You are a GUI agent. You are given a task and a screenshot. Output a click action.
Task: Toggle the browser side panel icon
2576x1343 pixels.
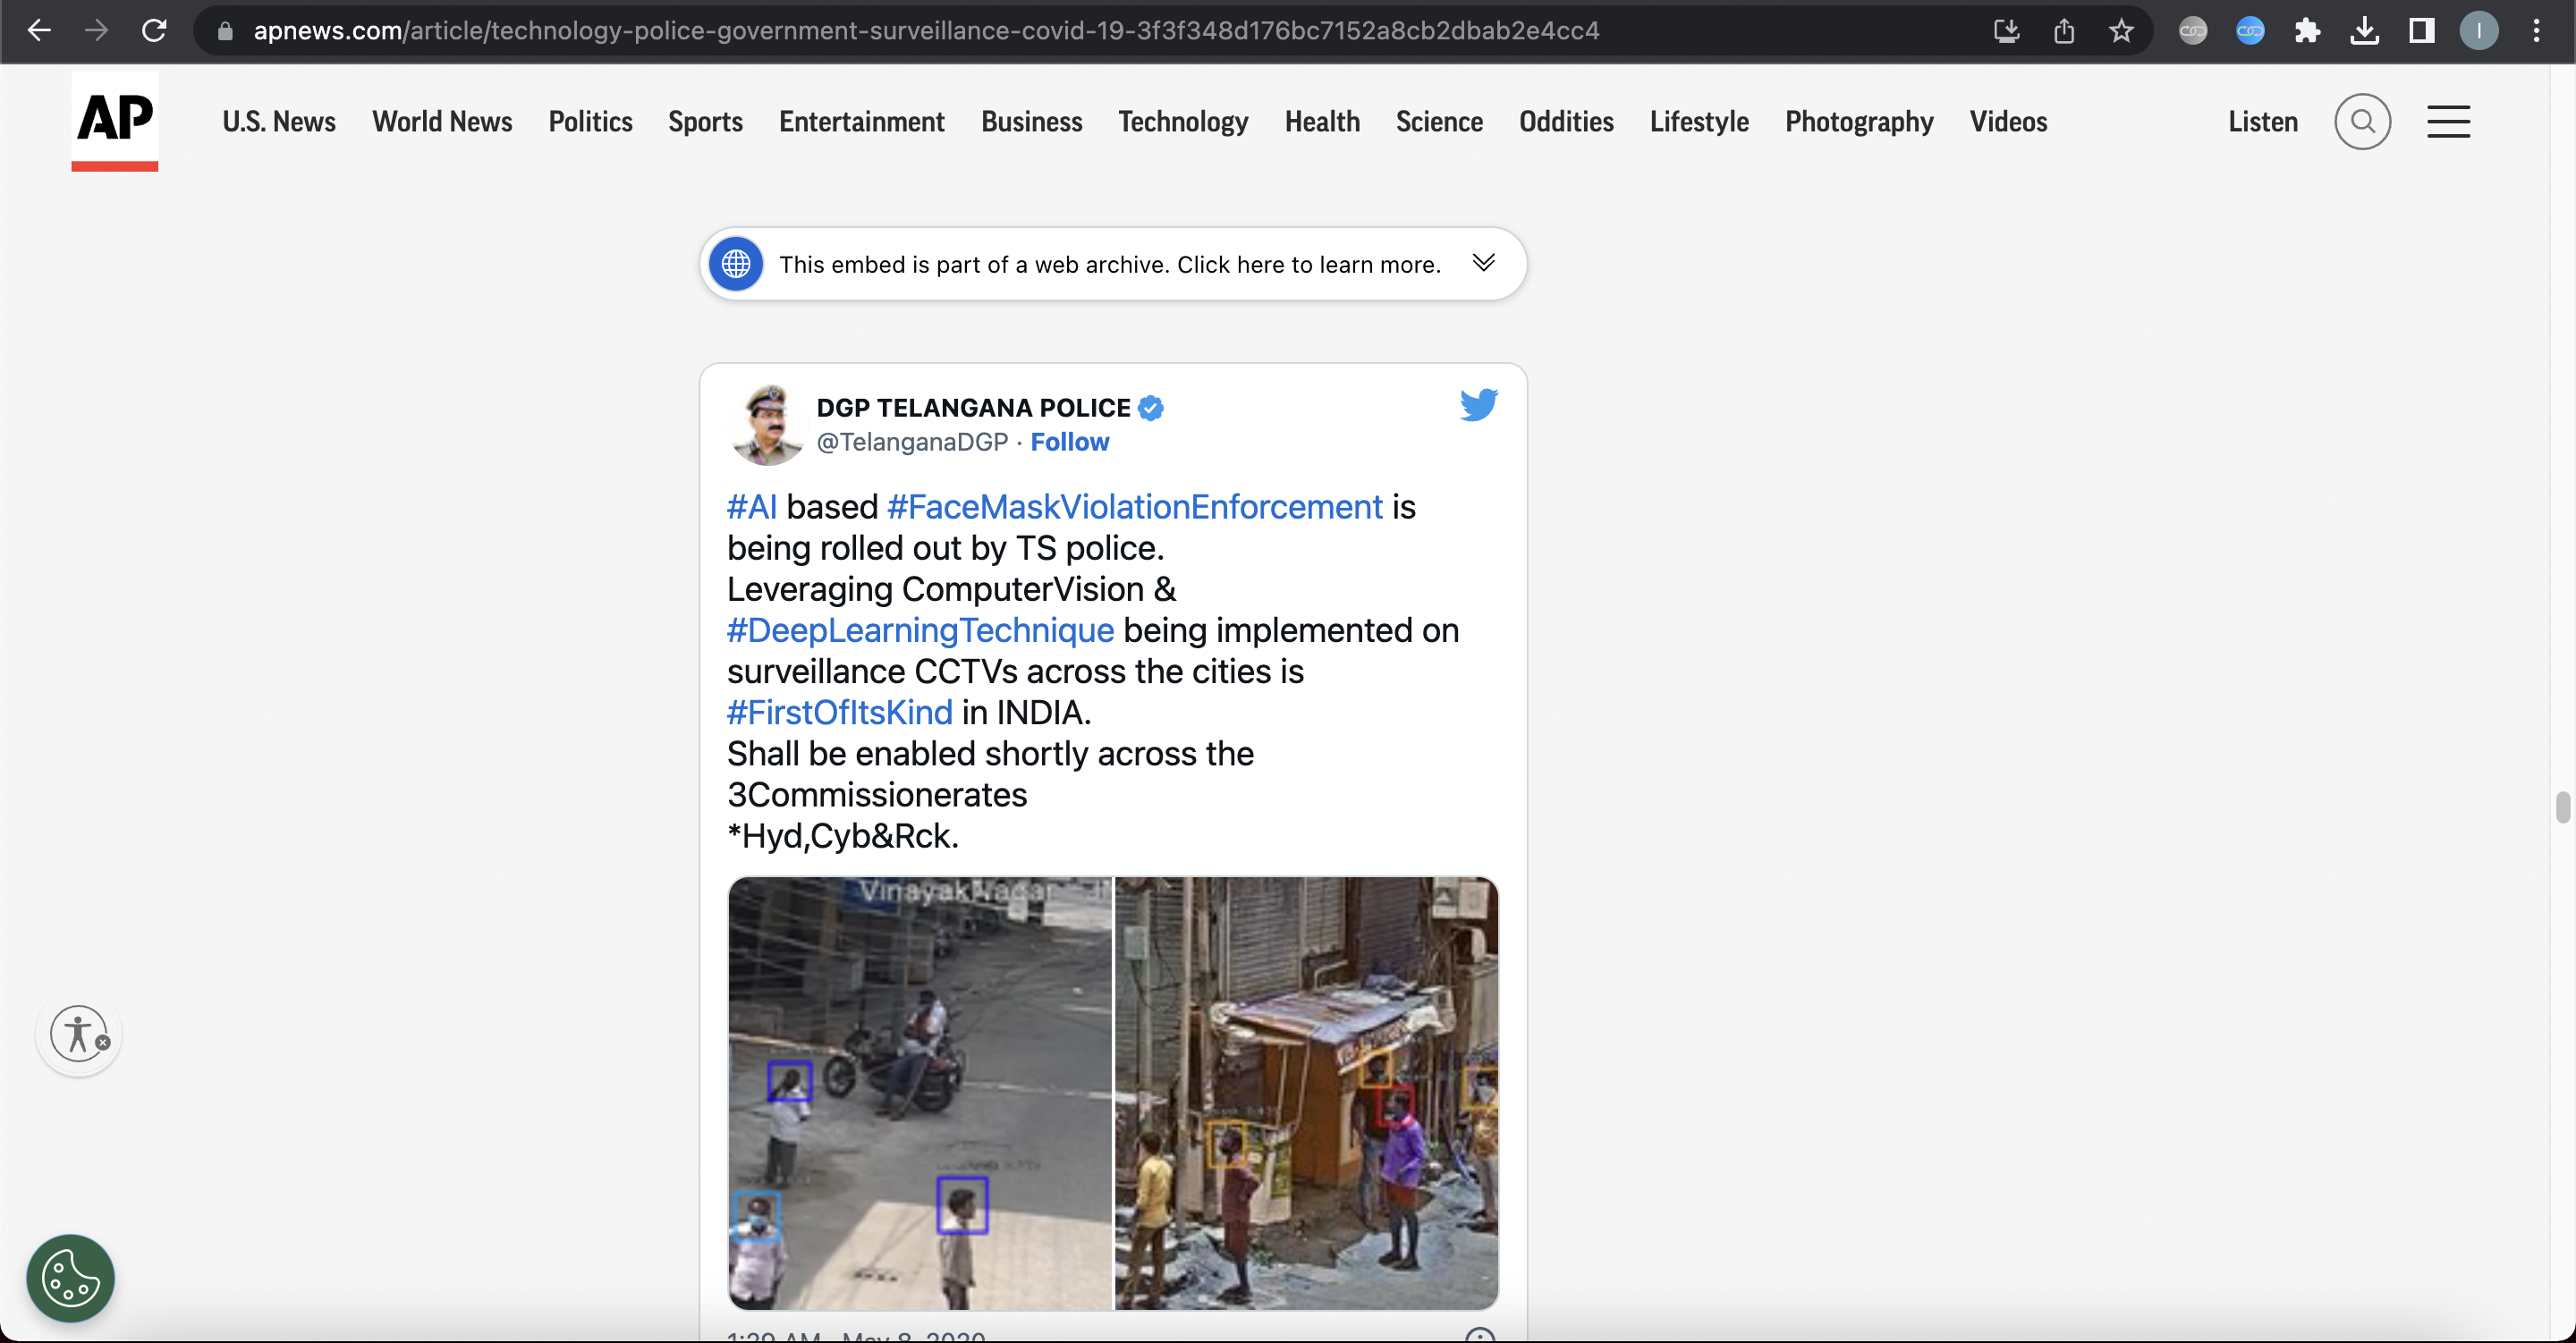[x=2421, y=31]
